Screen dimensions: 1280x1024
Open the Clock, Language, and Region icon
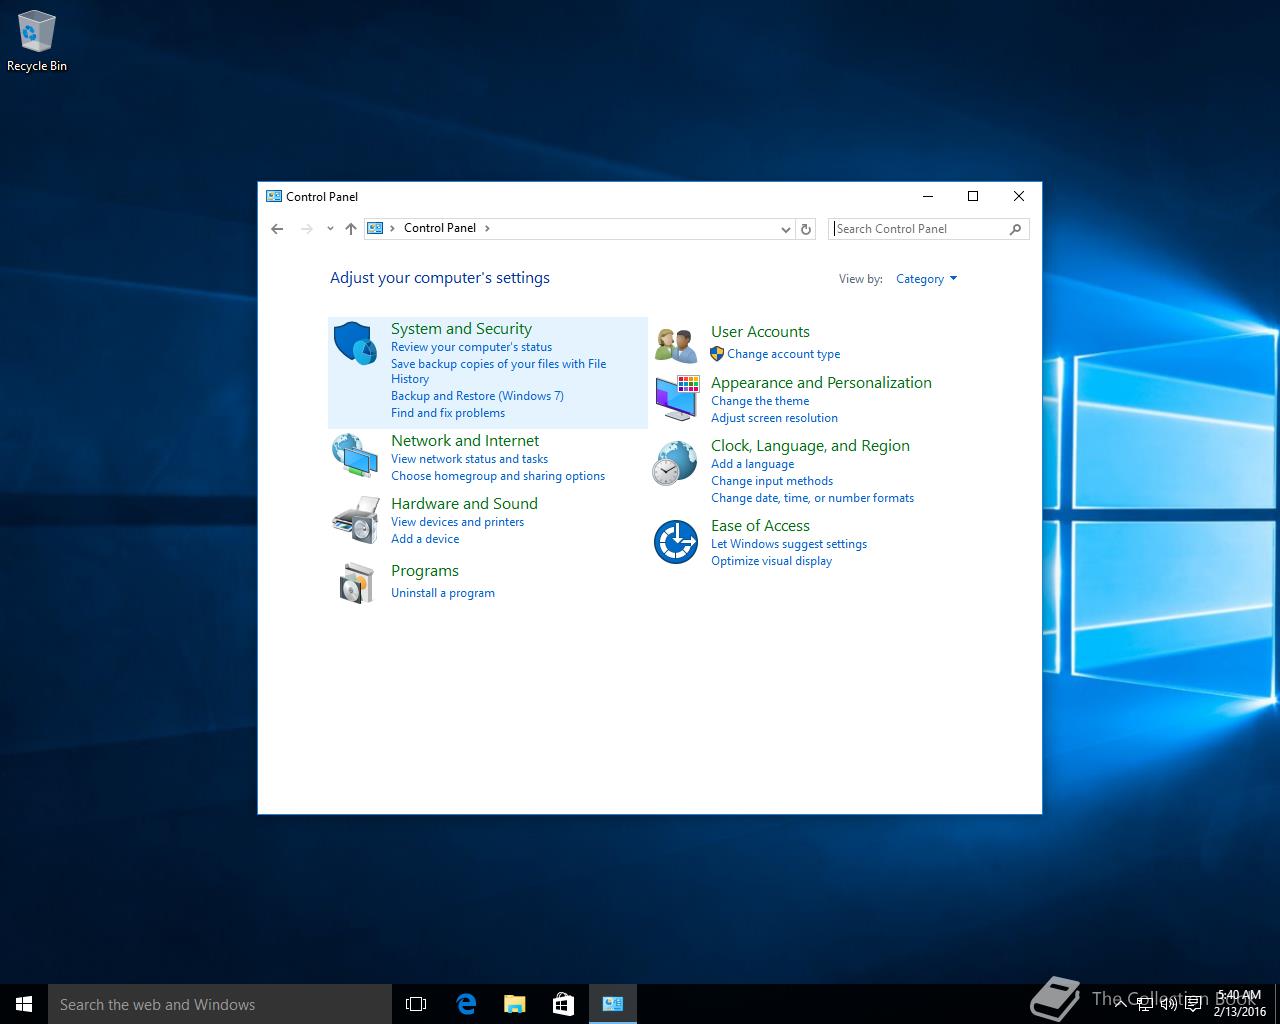(x=676, y=464)
